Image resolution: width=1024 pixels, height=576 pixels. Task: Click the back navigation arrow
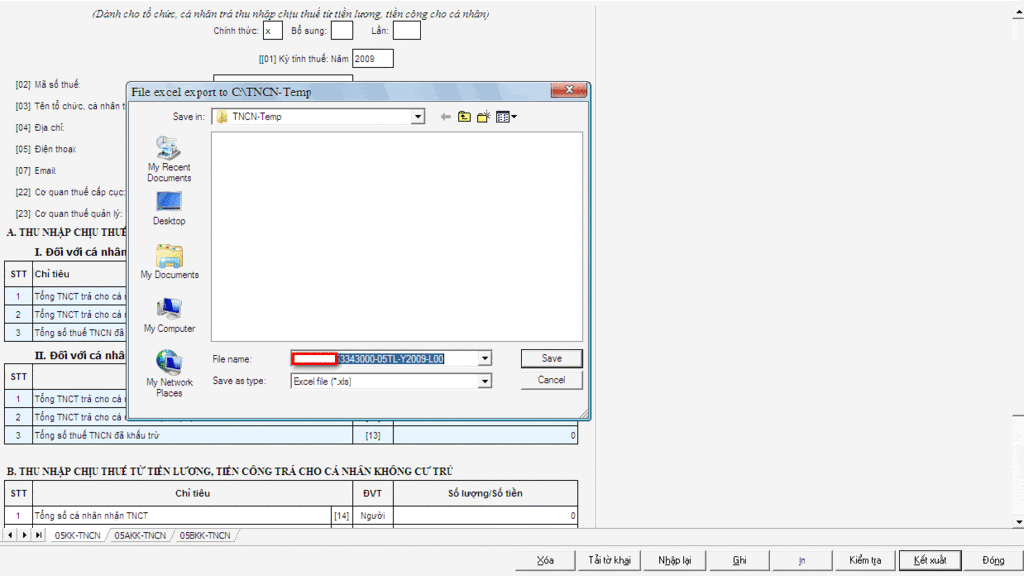[x=445, y=117]
